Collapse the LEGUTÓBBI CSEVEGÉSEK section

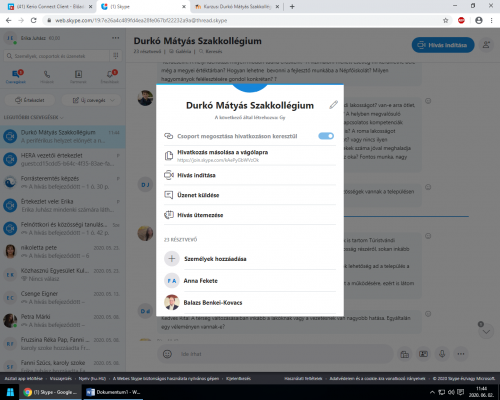pos(33,117)
